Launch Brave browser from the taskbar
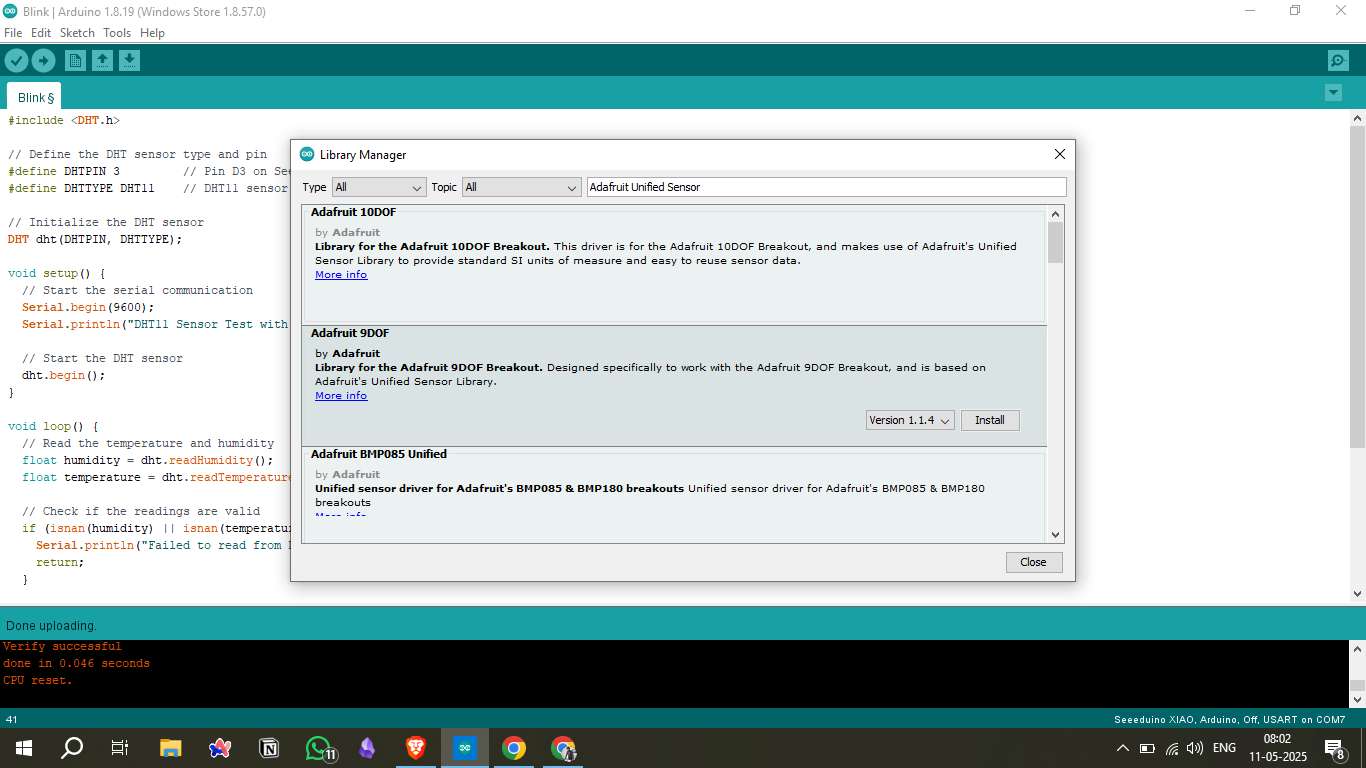1366x768 pixels. tap(416, 748)
